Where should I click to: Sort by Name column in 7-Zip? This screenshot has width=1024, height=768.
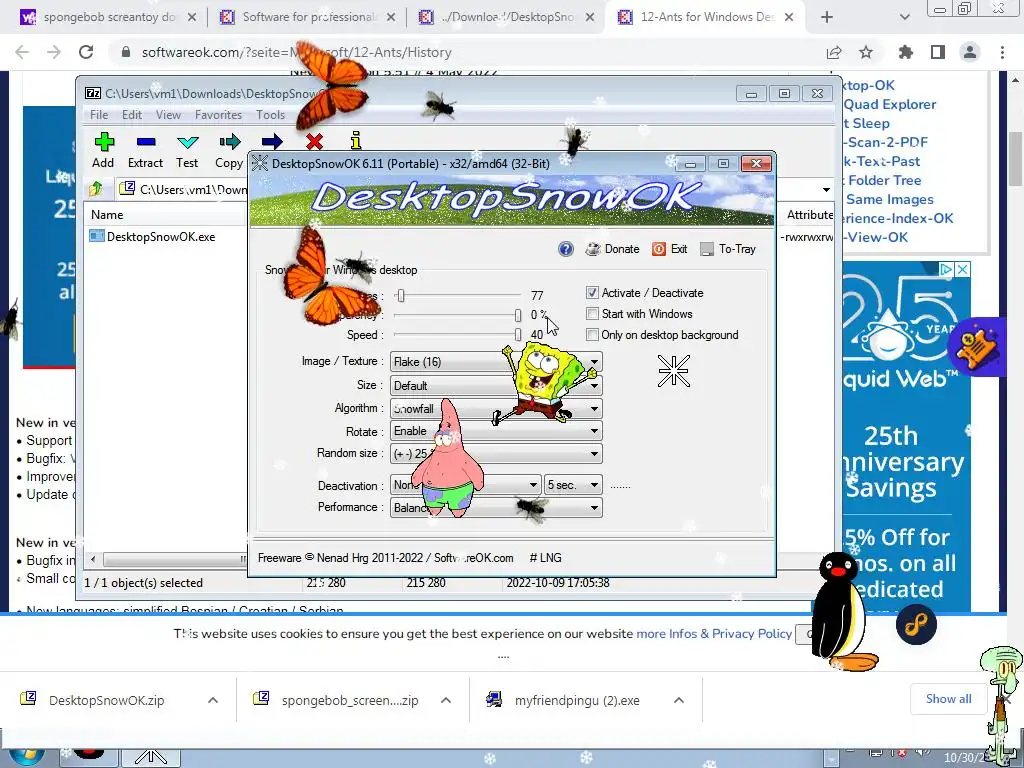[x=107, y=215]
